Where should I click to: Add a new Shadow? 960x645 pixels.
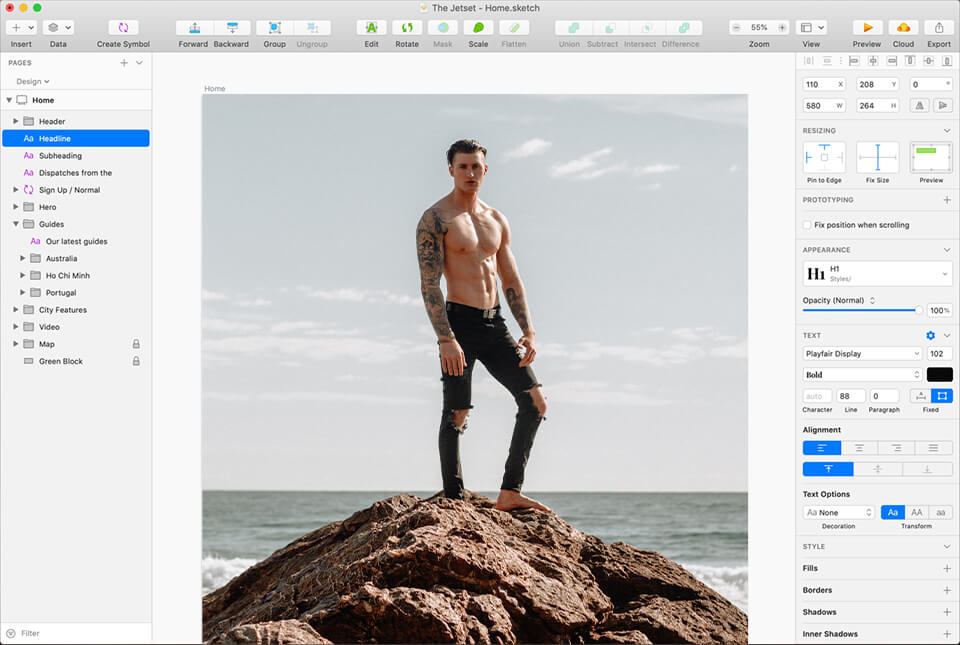(x=947, y=612)
